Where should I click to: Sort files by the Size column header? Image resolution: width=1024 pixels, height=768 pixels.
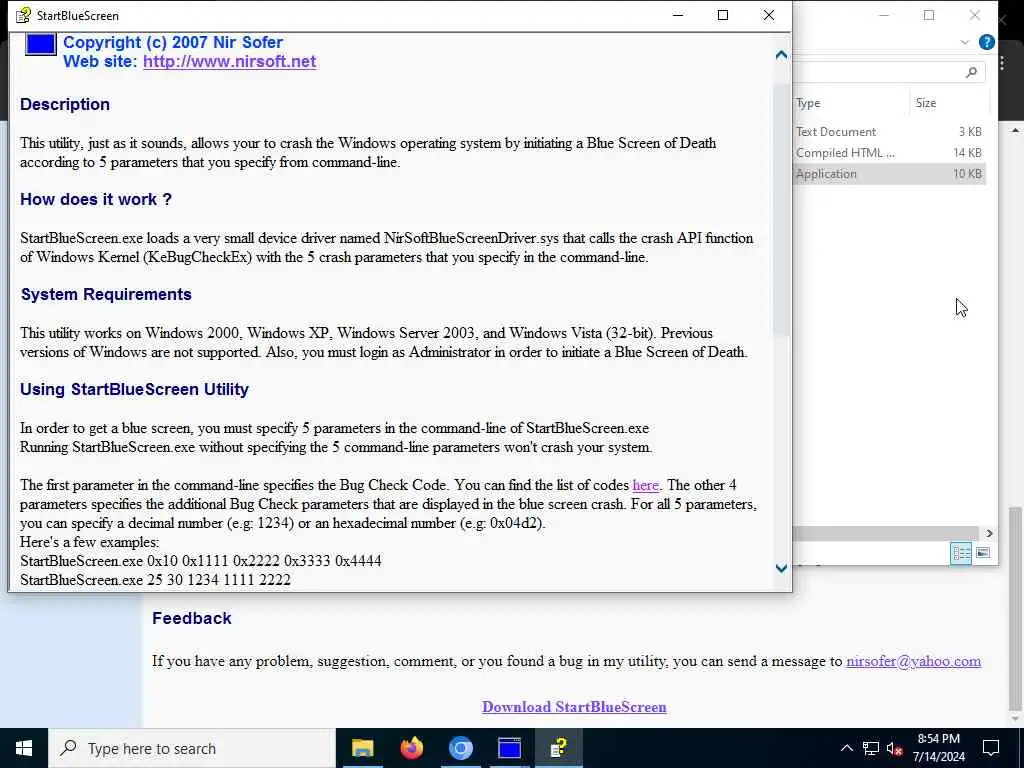[x=948, y=103]
